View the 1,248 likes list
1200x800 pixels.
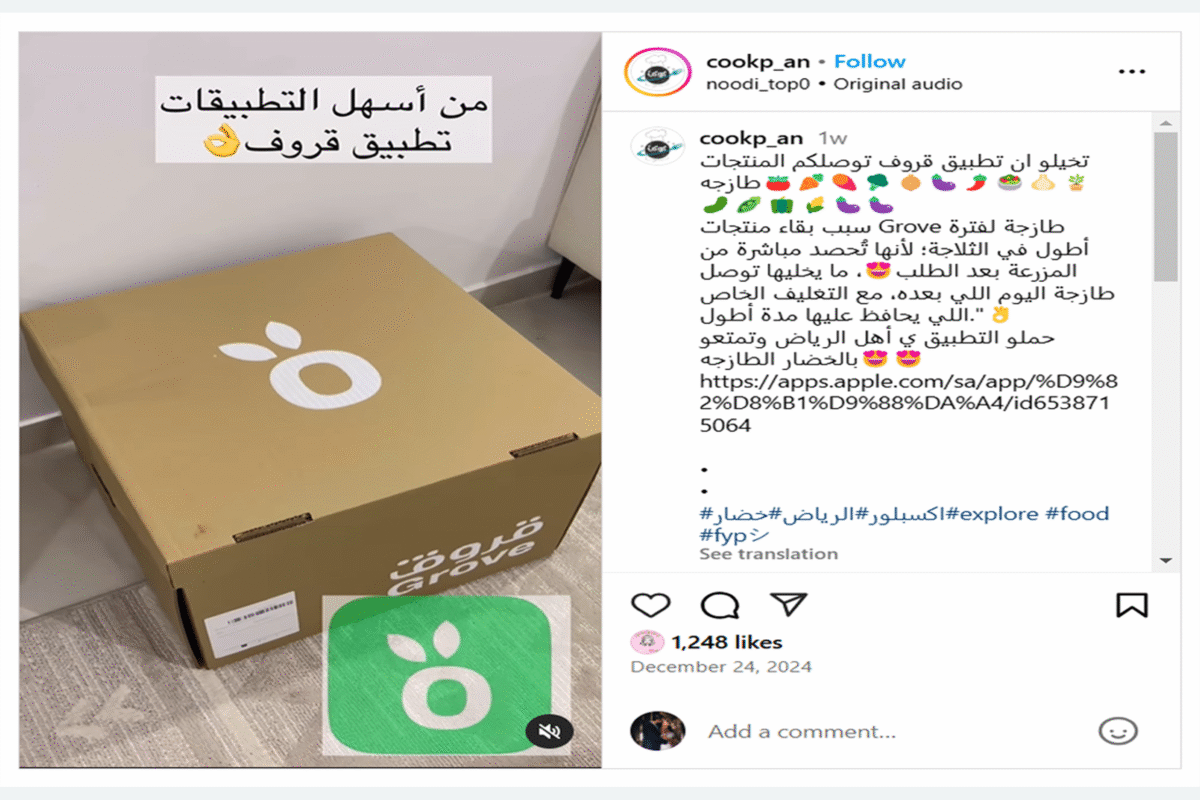pyautogui.click(x=726, y=642)
